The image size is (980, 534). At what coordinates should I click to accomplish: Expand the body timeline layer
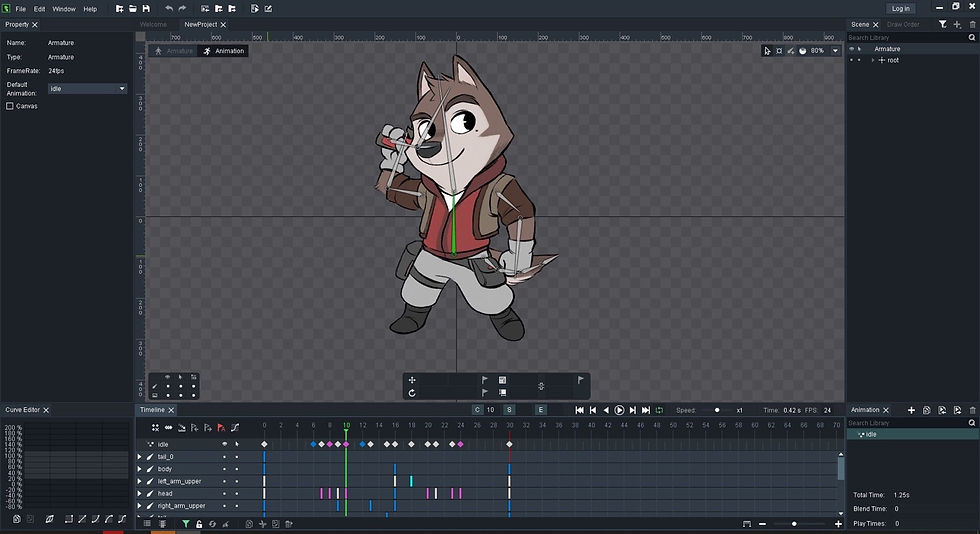(x=139, y=469)
